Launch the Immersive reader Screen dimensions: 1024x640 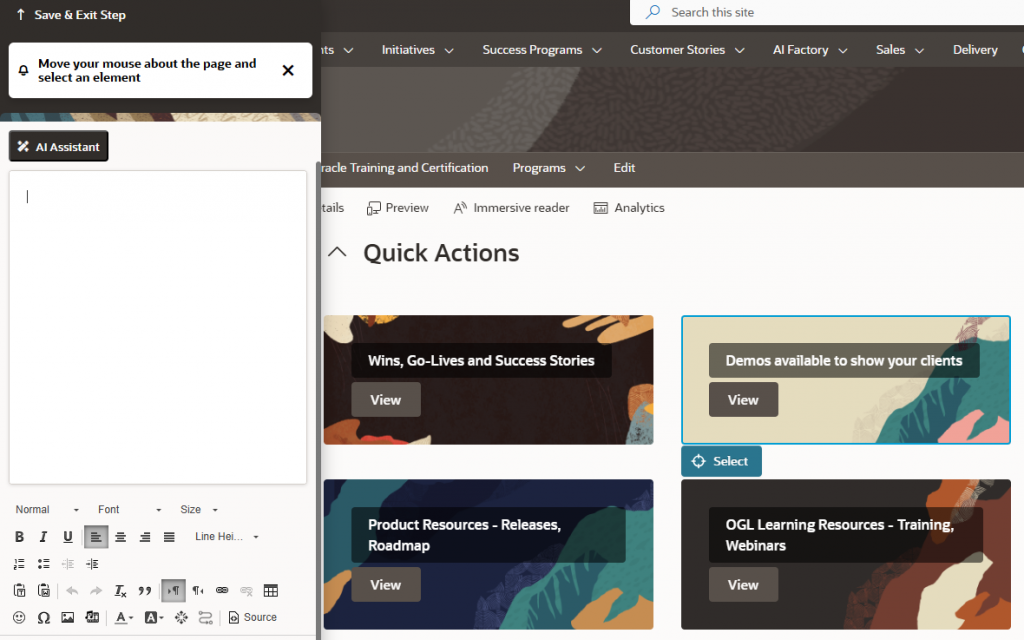pos(511,208)
